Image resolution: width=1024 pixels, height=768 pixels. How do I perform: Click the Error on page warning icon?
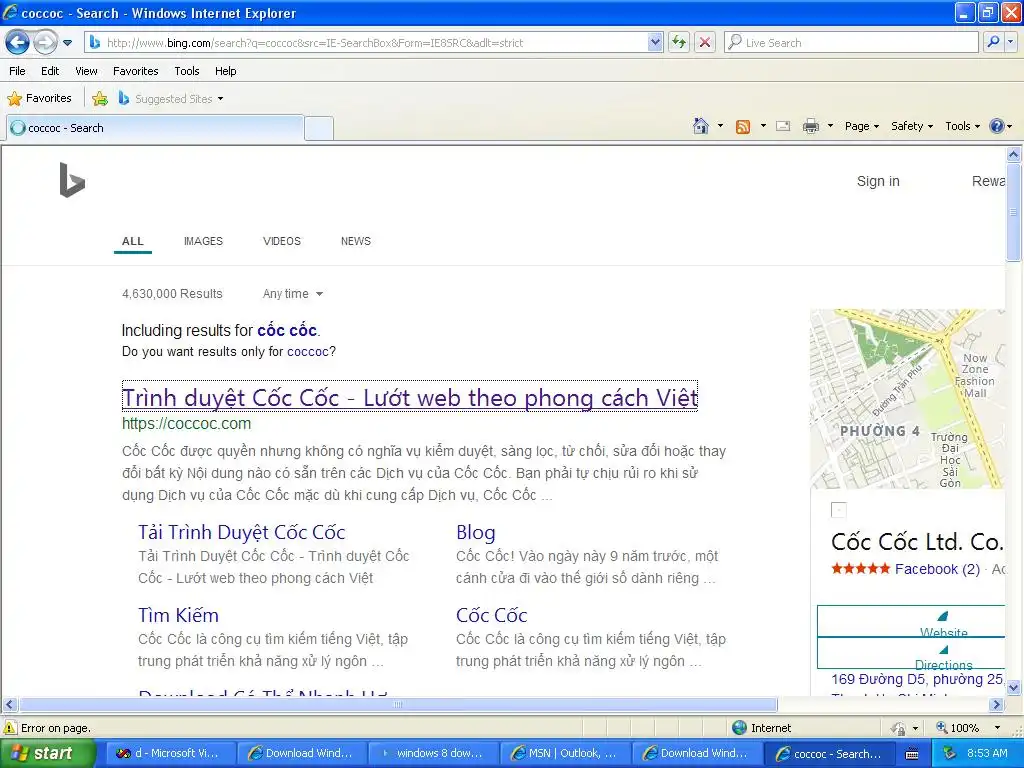pyautogui.click(x=10, y=728)
